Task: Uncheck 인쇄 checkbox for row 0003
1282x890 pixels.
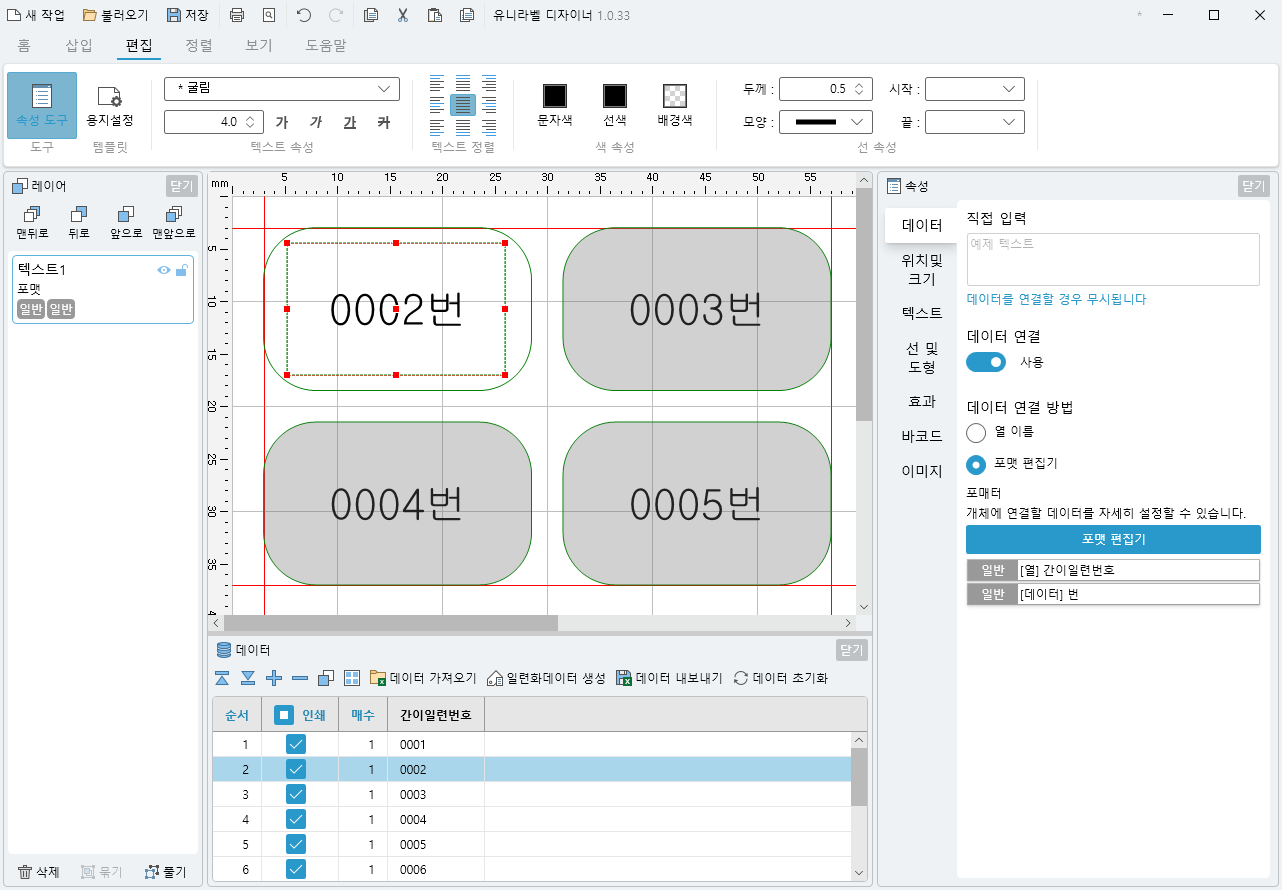Action: [x=296, y=794]
